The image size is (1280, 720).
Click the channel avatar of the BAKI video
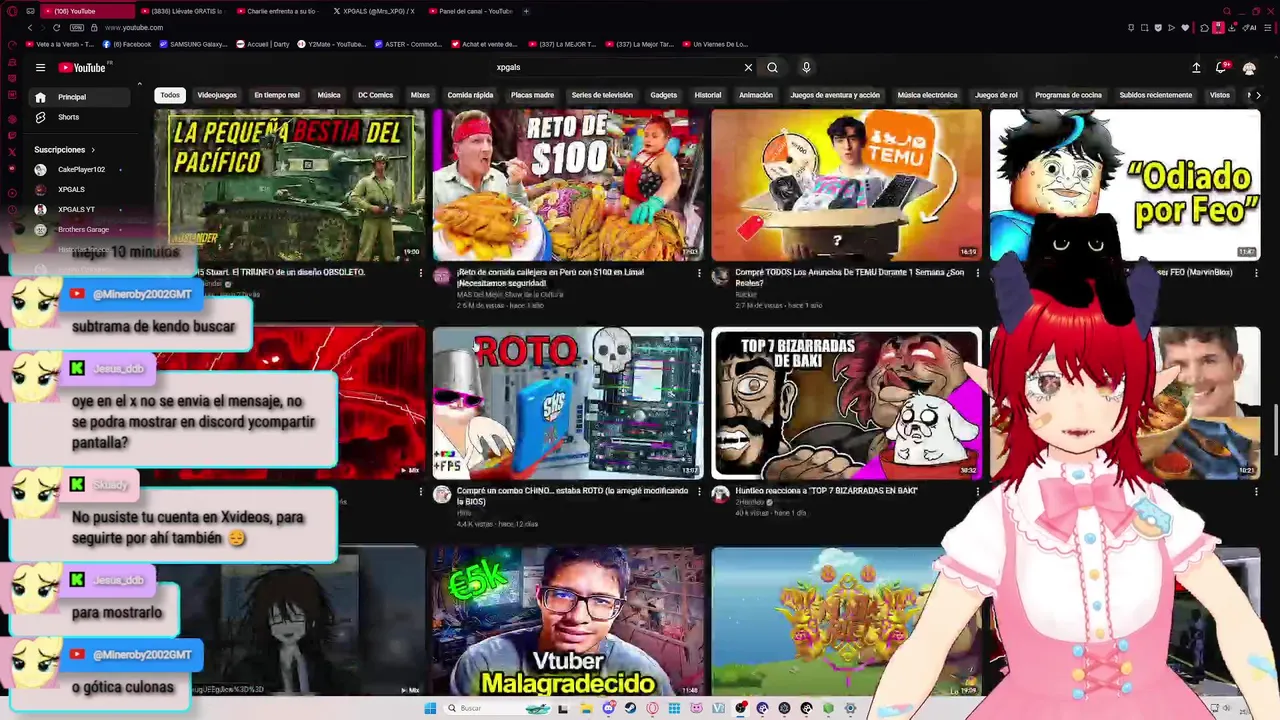click(720, 494)
